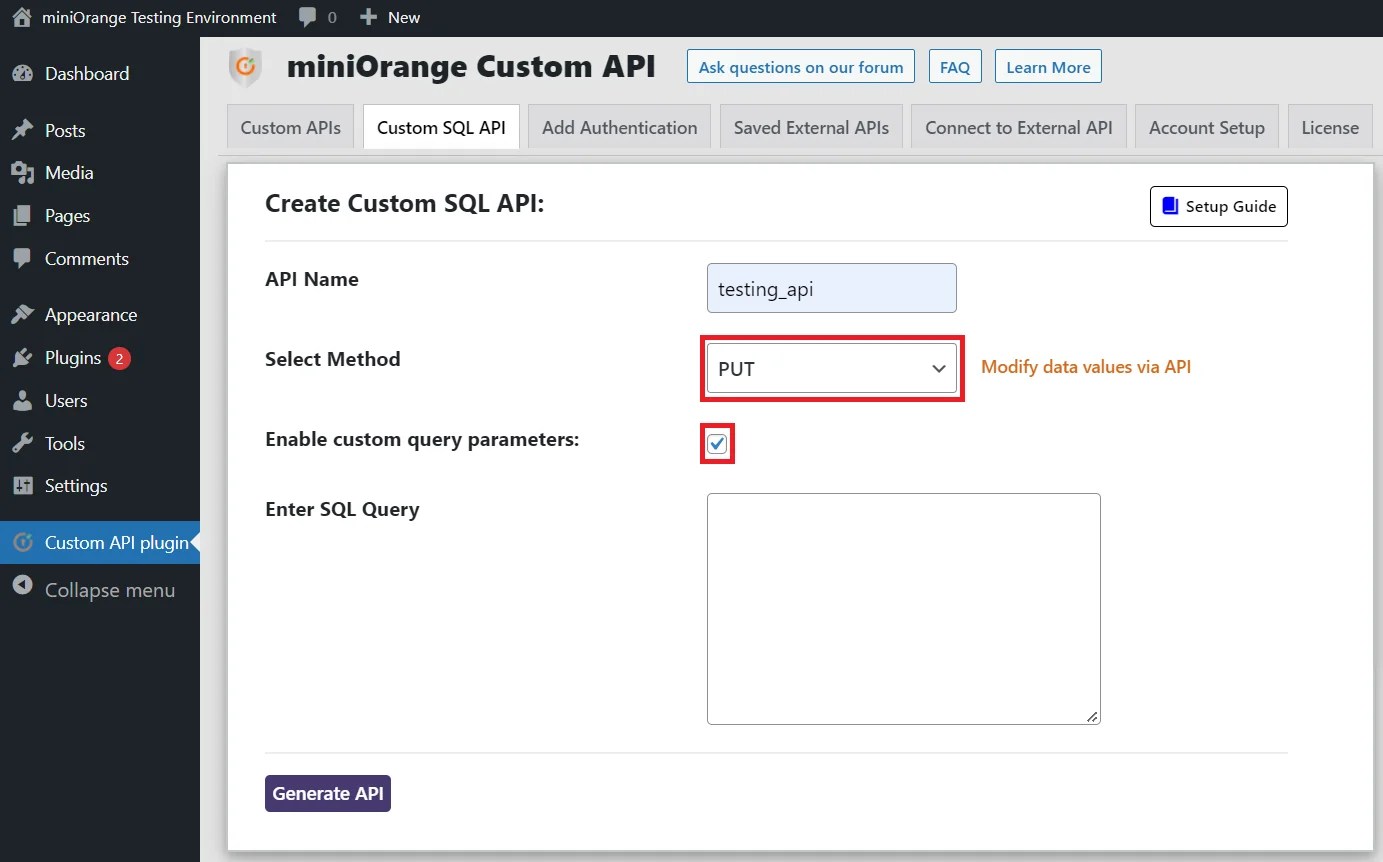Open the Settings sidebar icon
Viewport: 1383px width, 862px height.
click(x=24, y=486)
